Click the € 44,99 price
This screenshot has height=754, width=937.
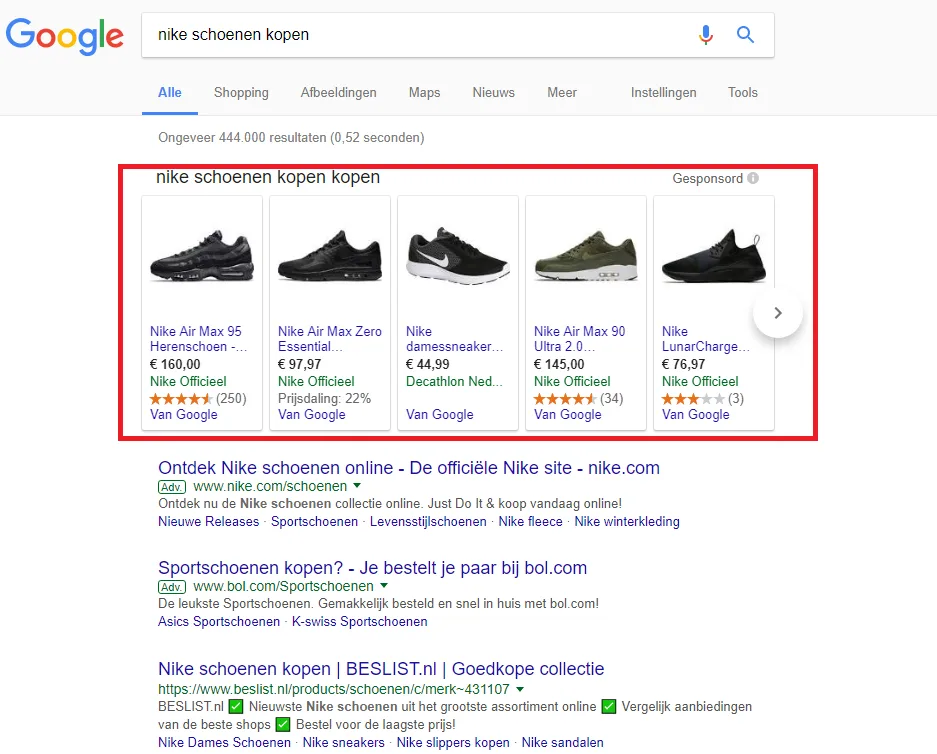[427, 364]
